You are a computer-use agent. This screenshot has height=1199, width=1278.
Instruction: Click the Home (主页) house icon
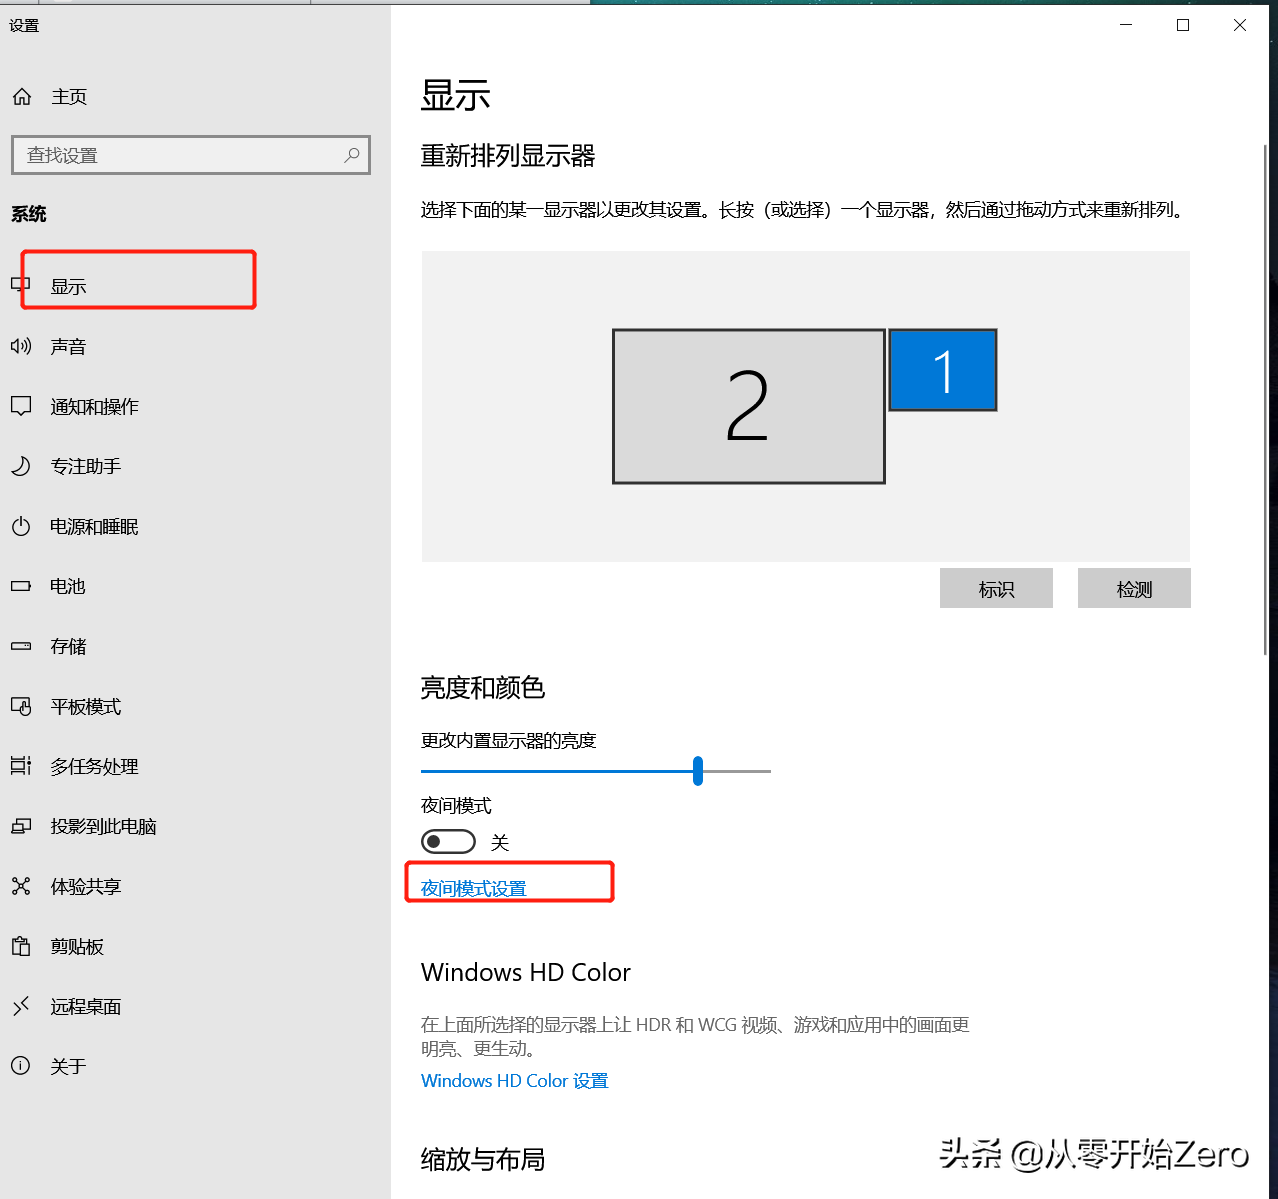click(21, 97)
